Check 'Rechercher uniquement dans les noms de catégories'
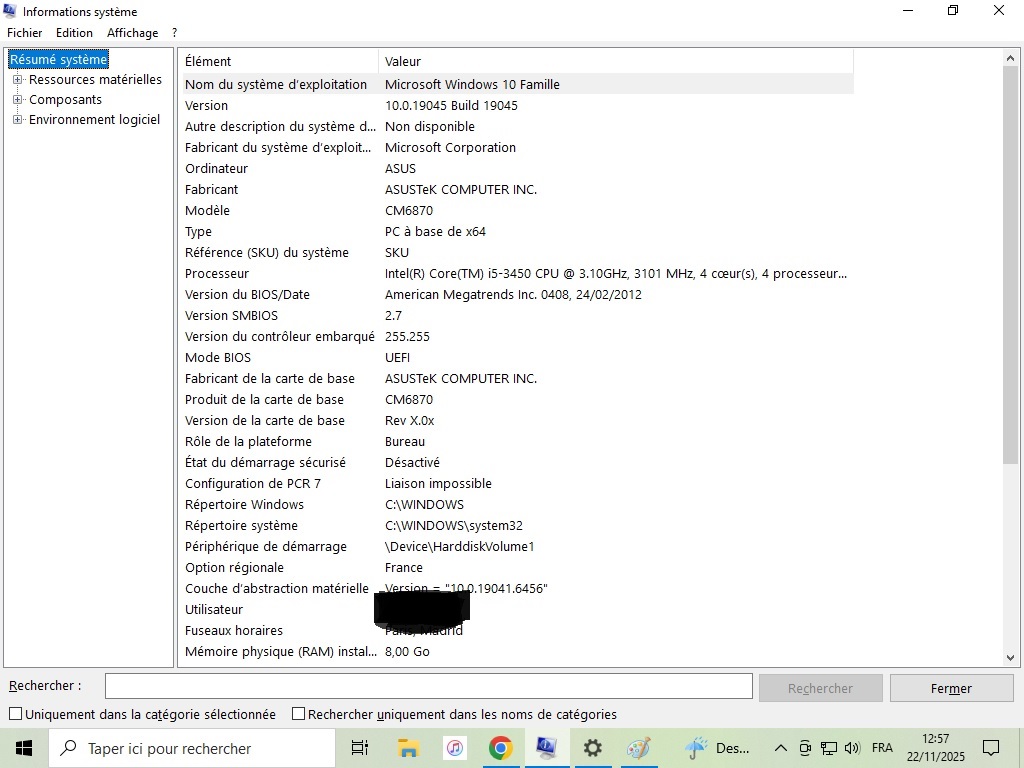 coord(298,714)
